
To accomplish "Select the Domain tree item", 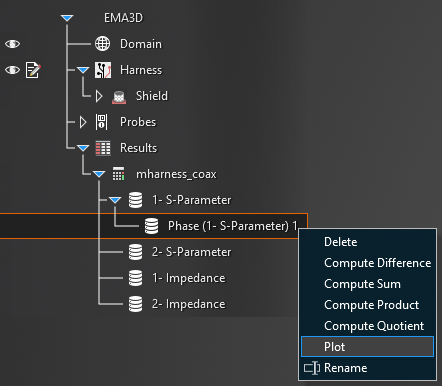I will (141, 44).
